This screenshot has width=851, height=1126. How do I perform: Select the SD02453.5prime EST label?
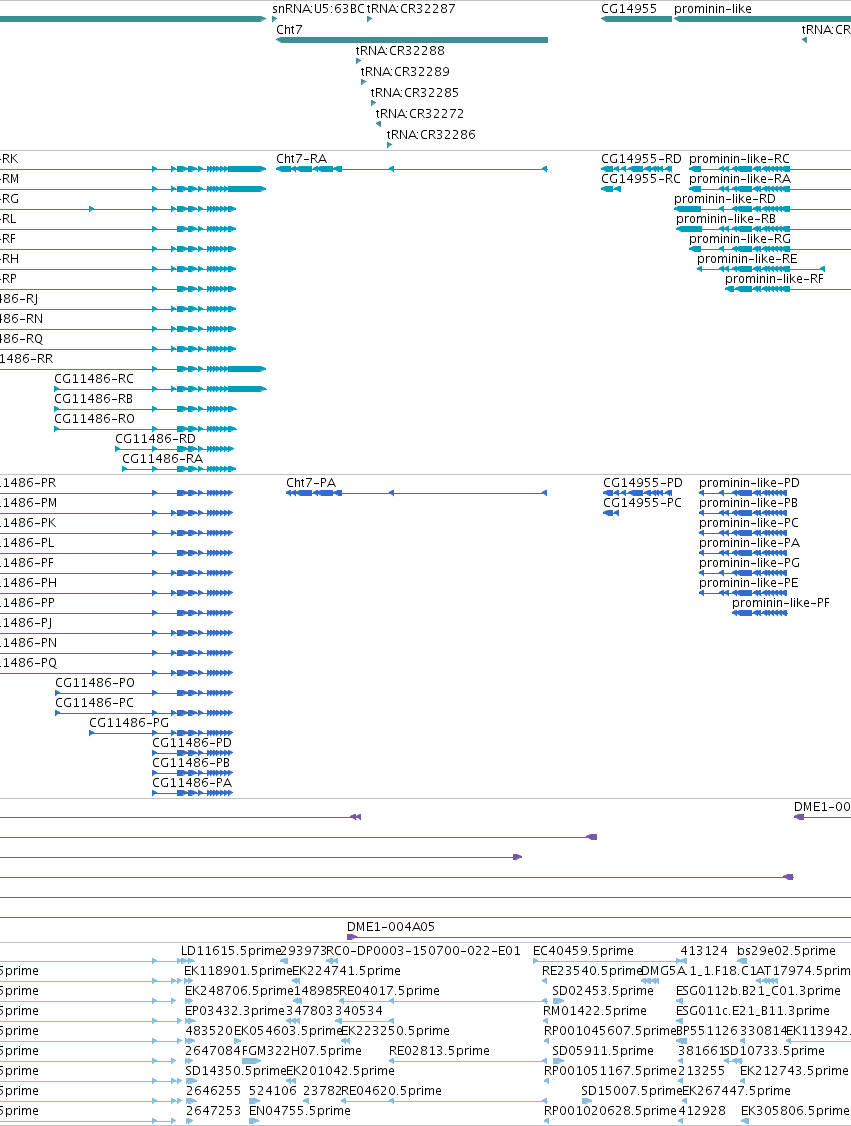(603, 992)
